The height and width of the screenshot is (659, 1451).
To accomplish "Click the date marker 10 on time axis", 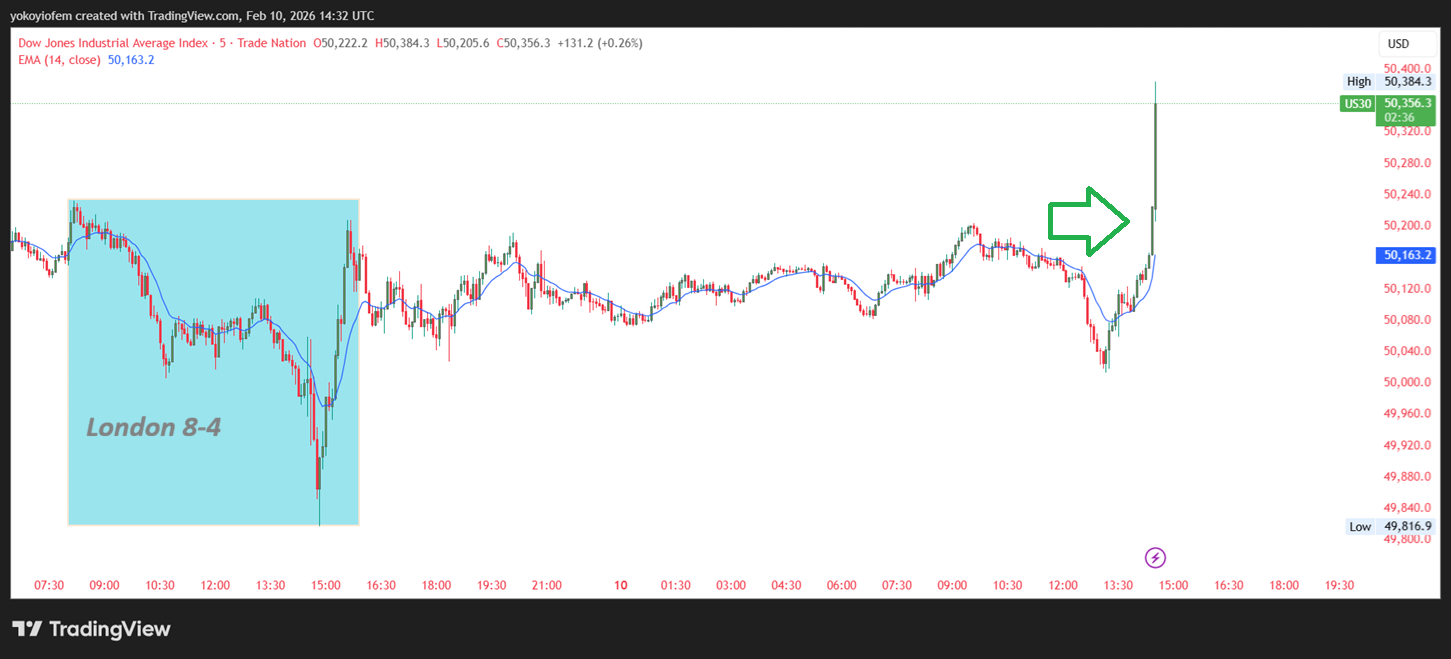I will [x=620, y=585].
